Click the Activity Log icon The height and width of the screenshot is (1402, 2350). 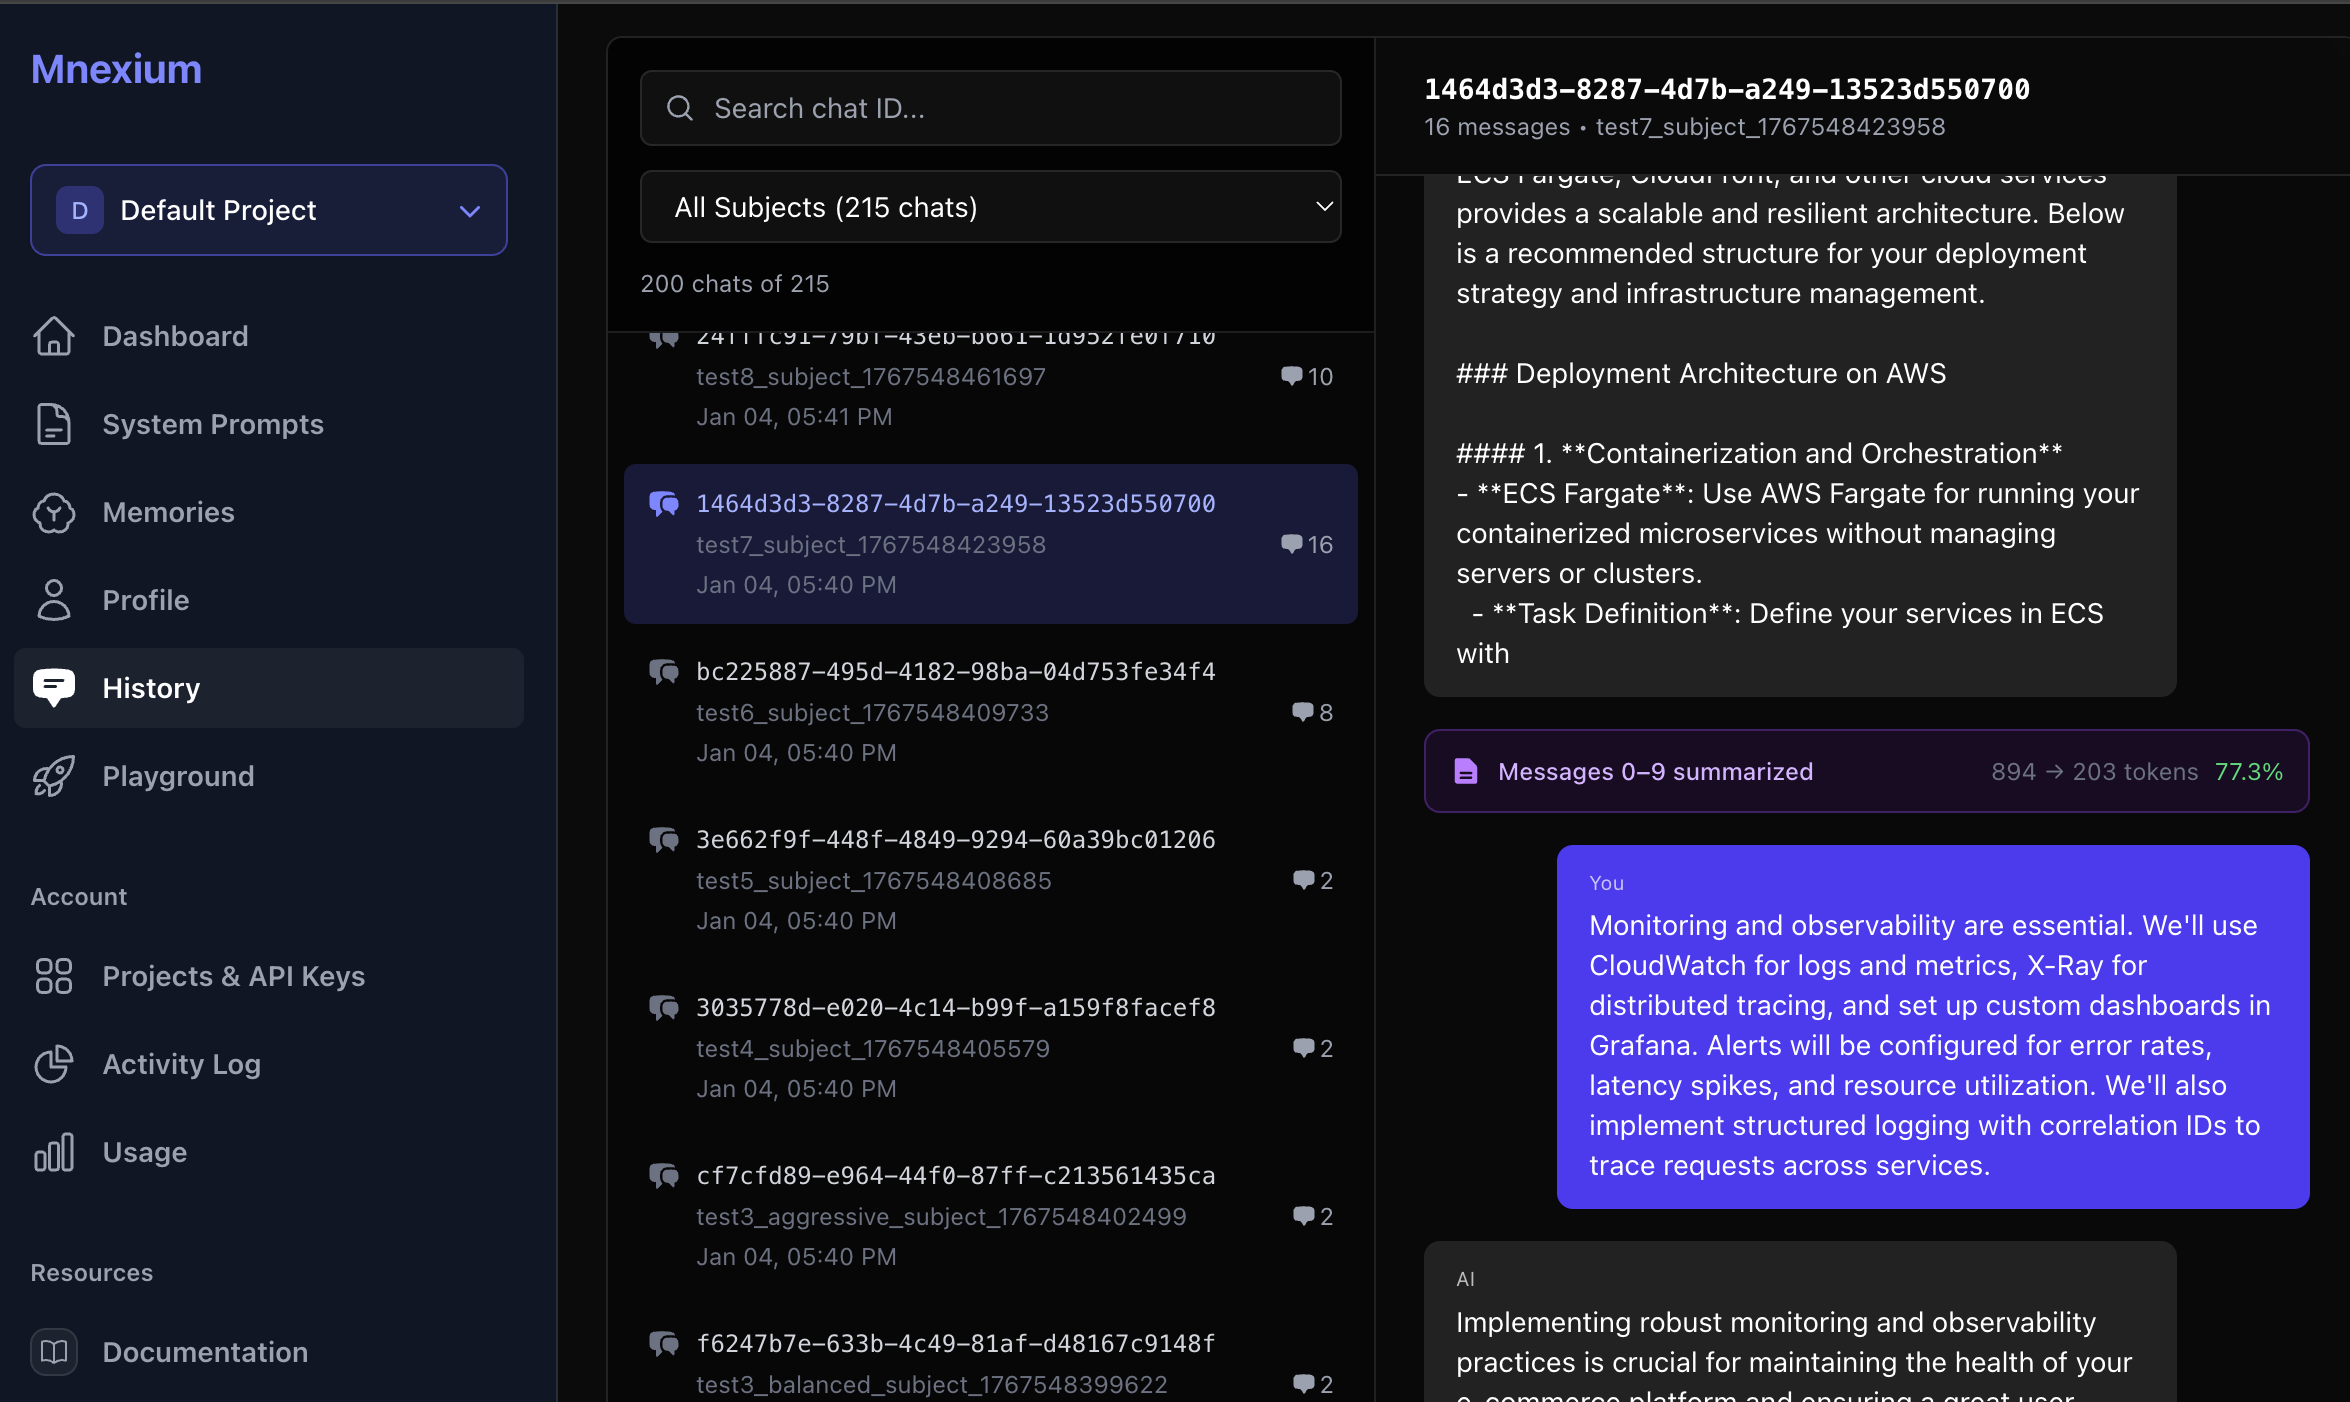point(55,1064)
